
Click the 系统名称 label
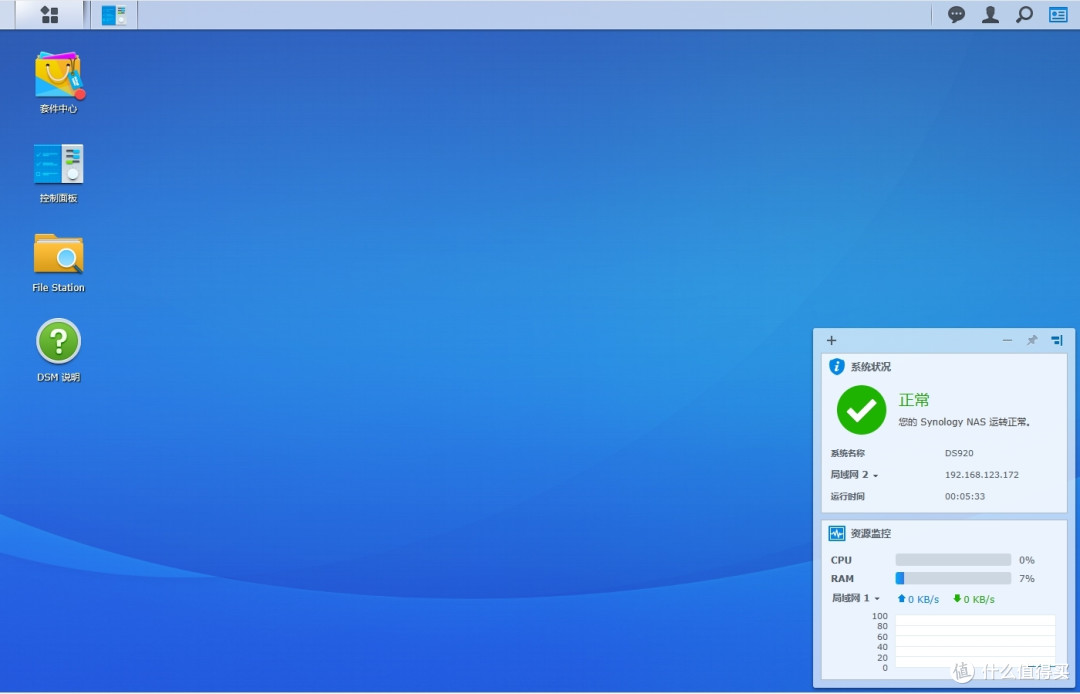848,453
